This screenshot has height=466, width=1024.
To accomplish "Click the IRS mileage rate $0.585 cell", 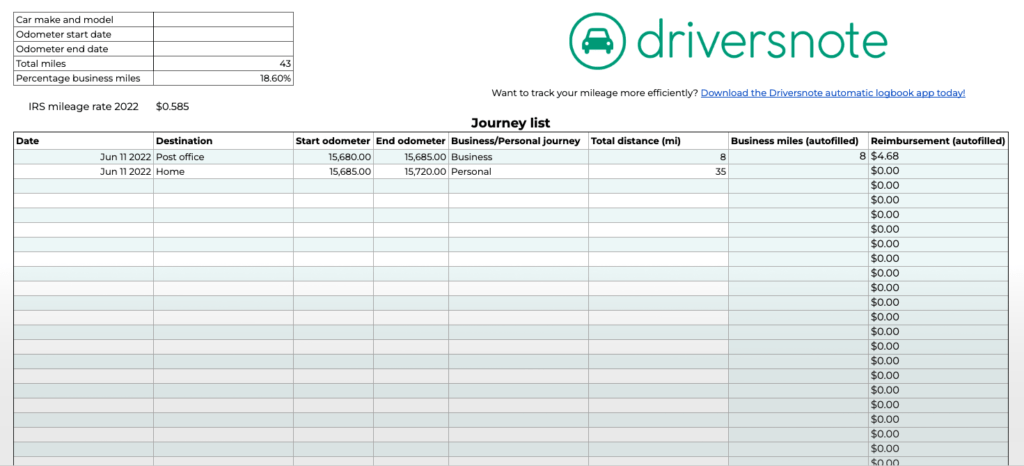I will tap(173, 106).
